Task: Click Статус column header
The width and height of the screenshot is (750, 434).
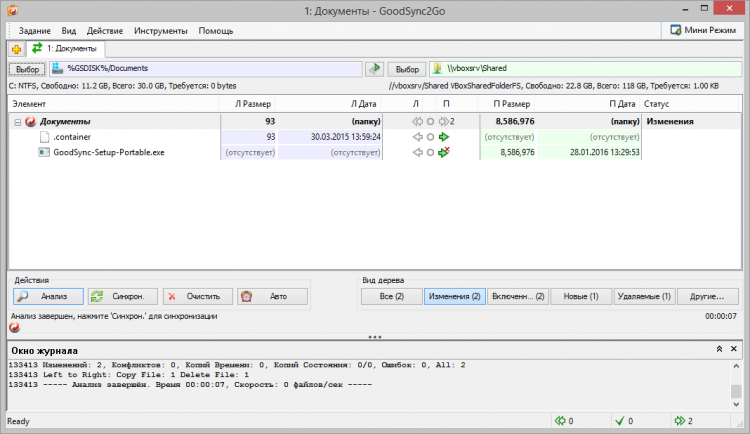Action: point(691,104)
